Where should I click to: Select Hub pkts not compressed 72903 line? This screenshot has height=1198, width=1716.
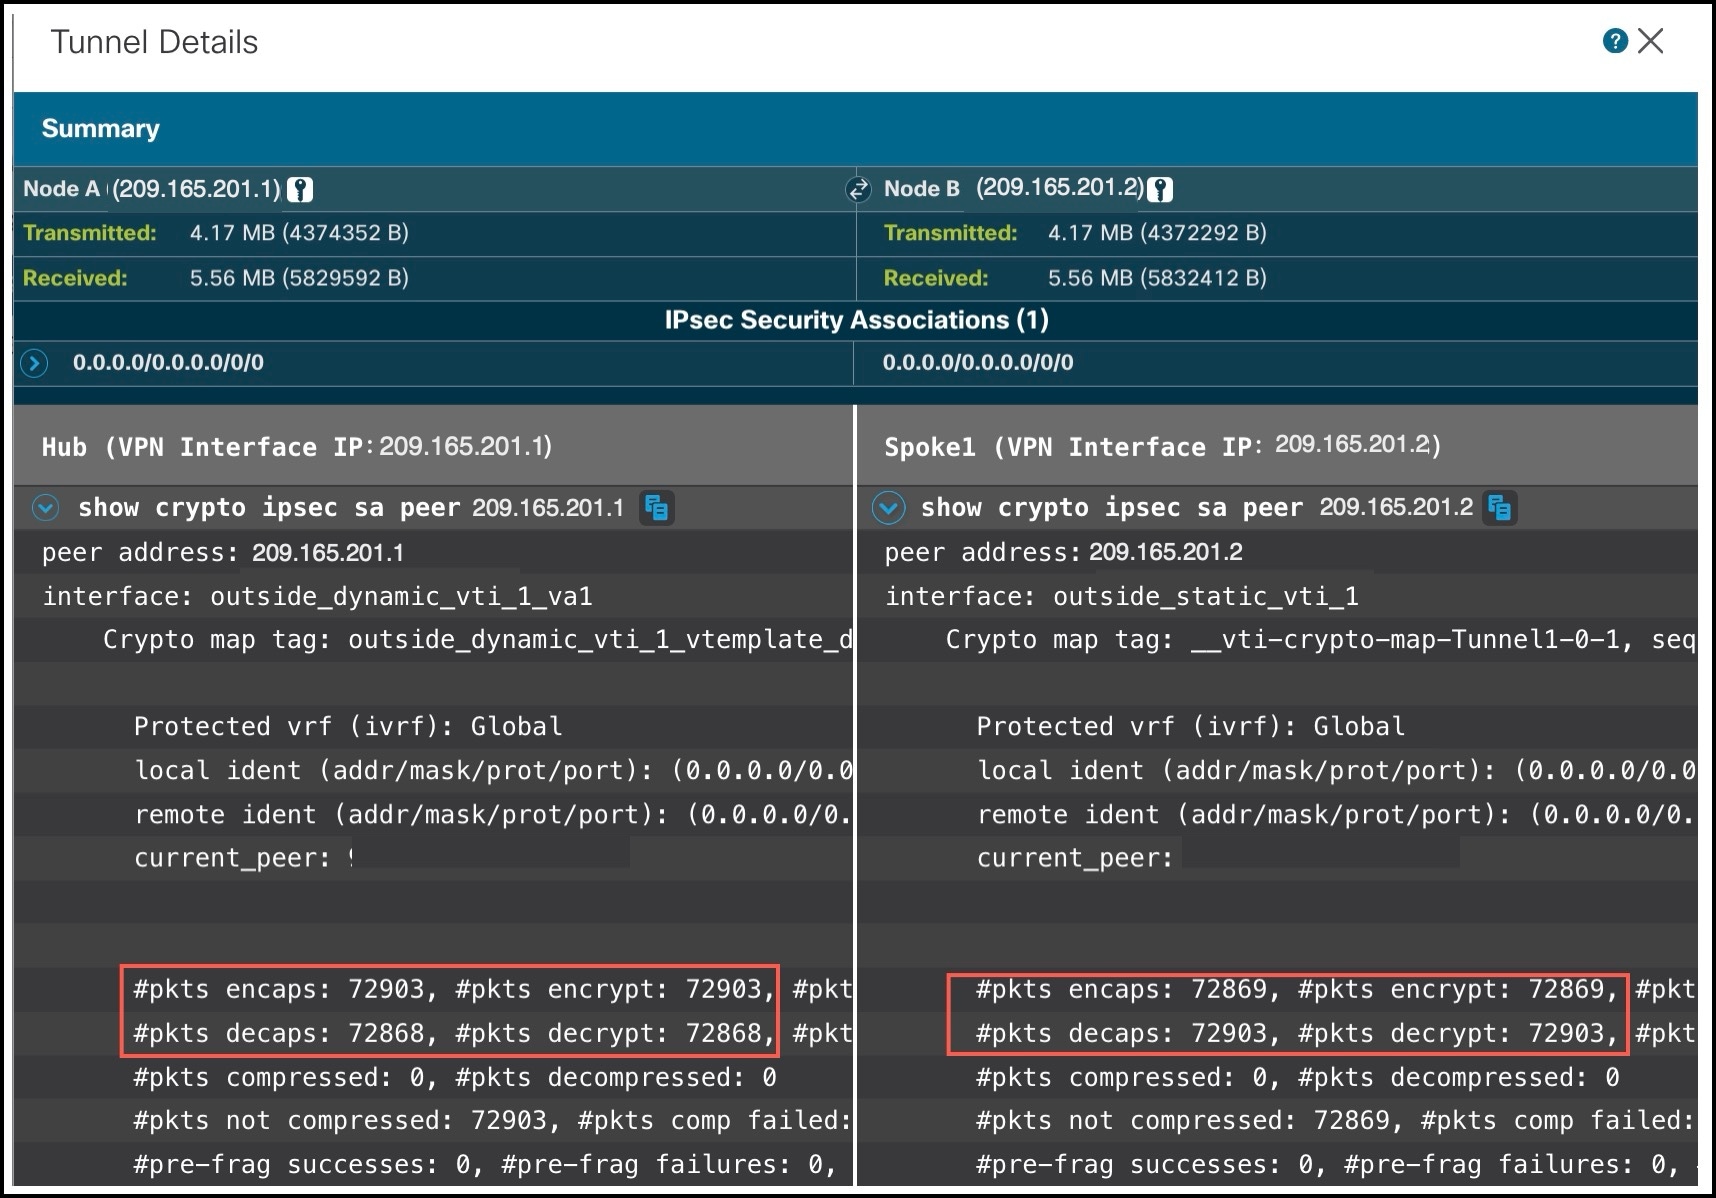point(493,1121)
